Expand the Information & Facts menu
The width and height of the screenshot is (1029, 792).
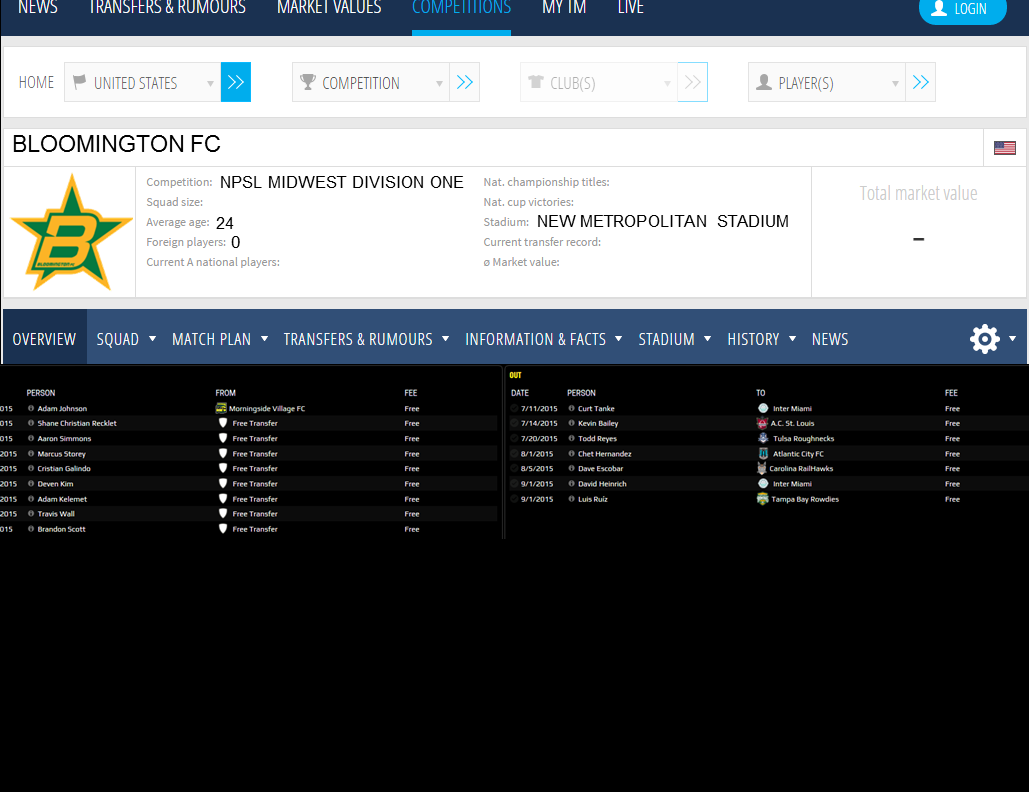[x=543, y=339]
